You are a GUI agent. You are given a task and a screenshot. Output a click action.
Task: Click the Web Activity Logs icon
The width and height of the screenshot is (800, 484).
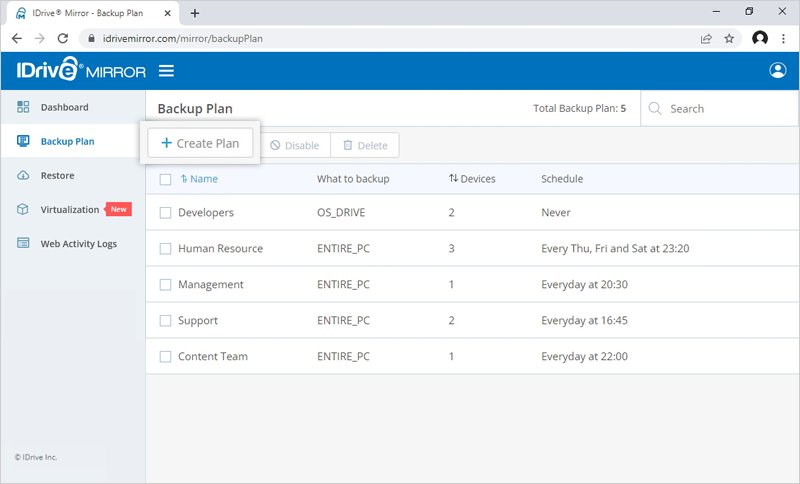pyautogui.click(x=23, y=244)
